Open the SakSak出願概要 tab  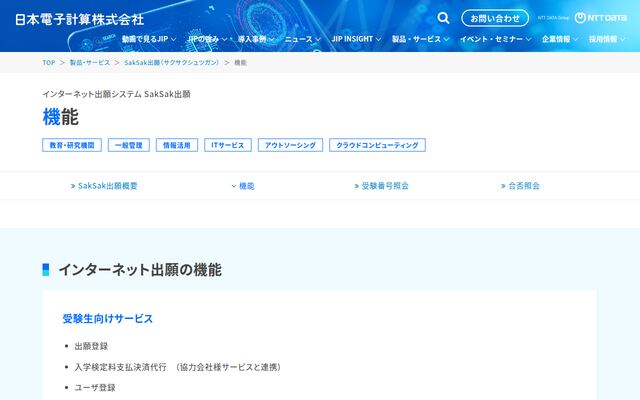click(104, 186)
